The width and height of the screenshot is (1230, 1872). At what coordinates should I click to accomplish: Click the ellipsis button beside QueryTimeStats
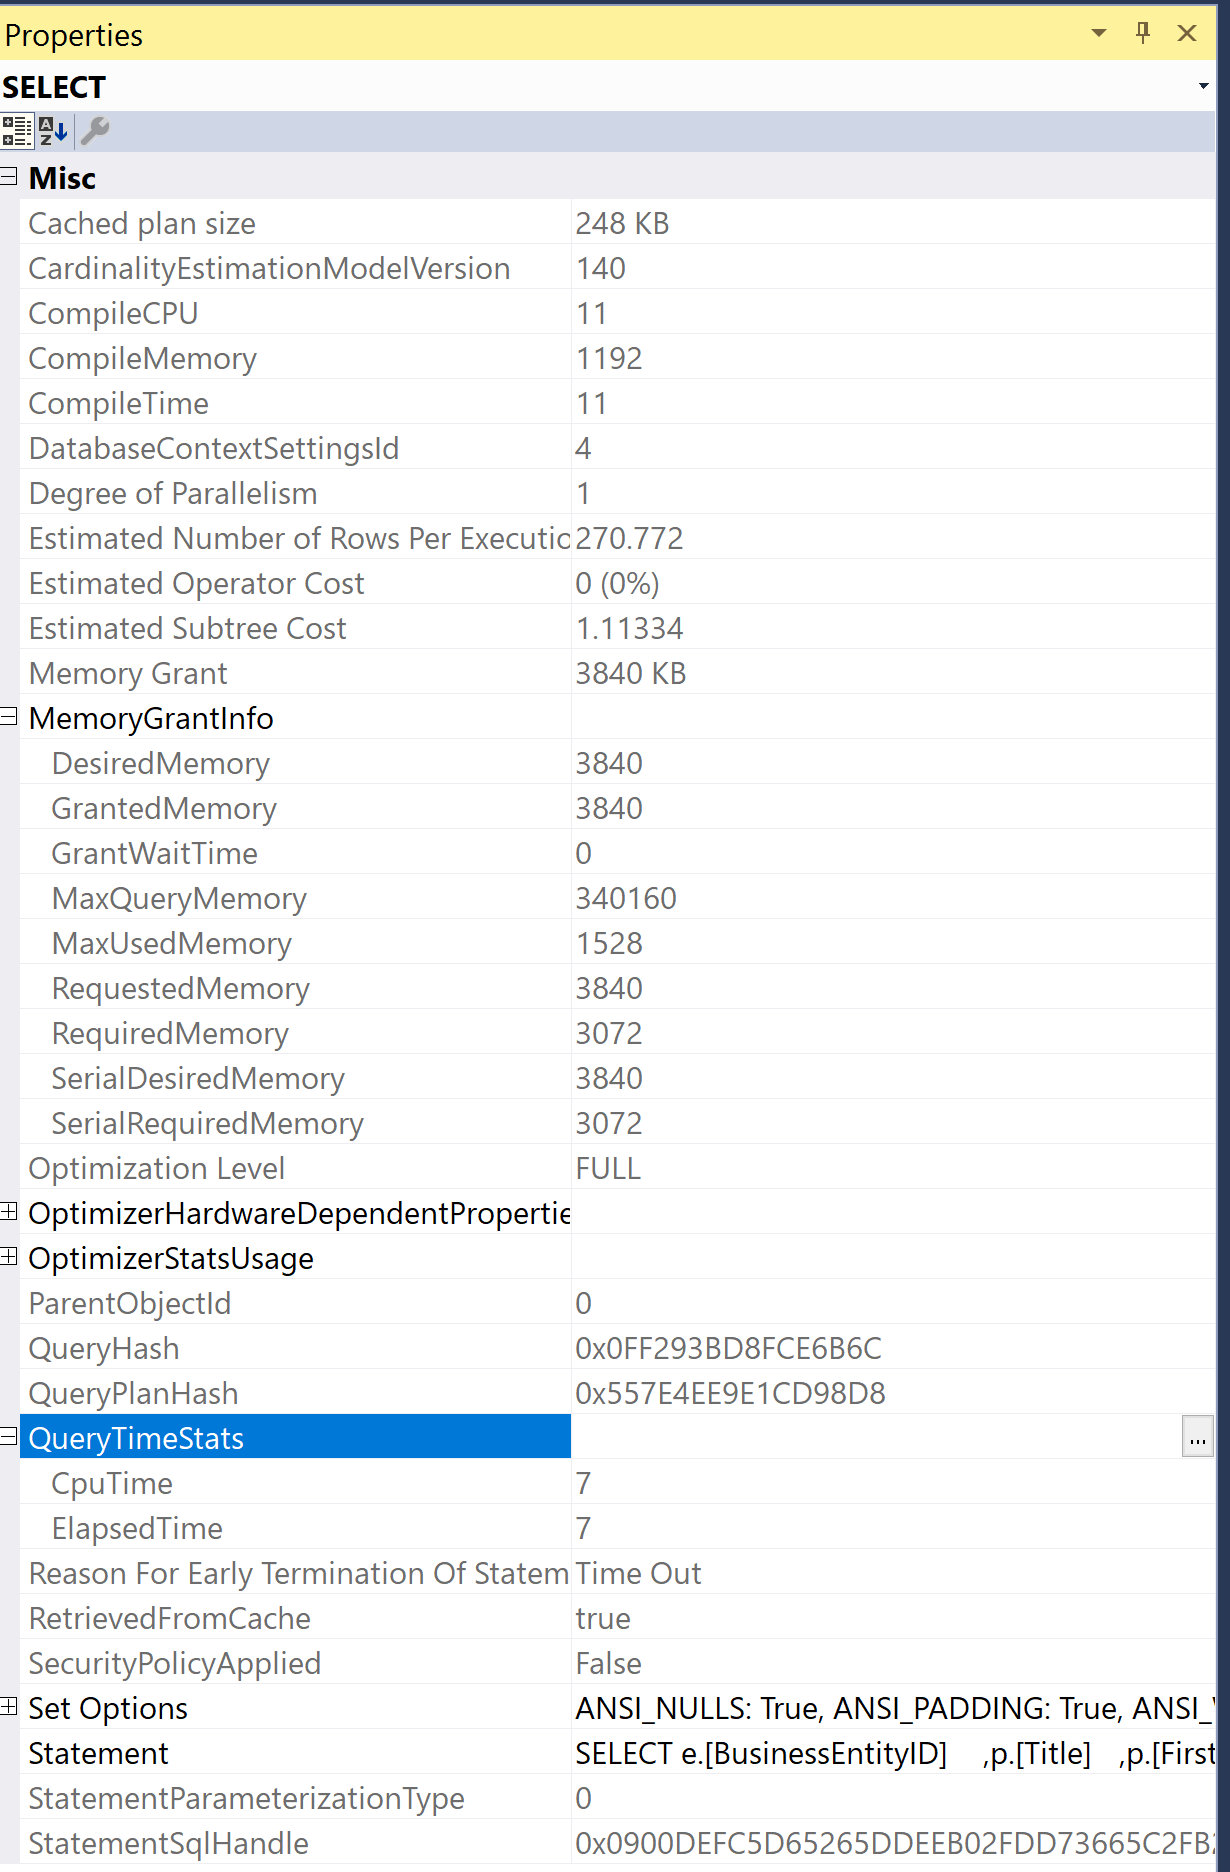coord(1197,1437)
